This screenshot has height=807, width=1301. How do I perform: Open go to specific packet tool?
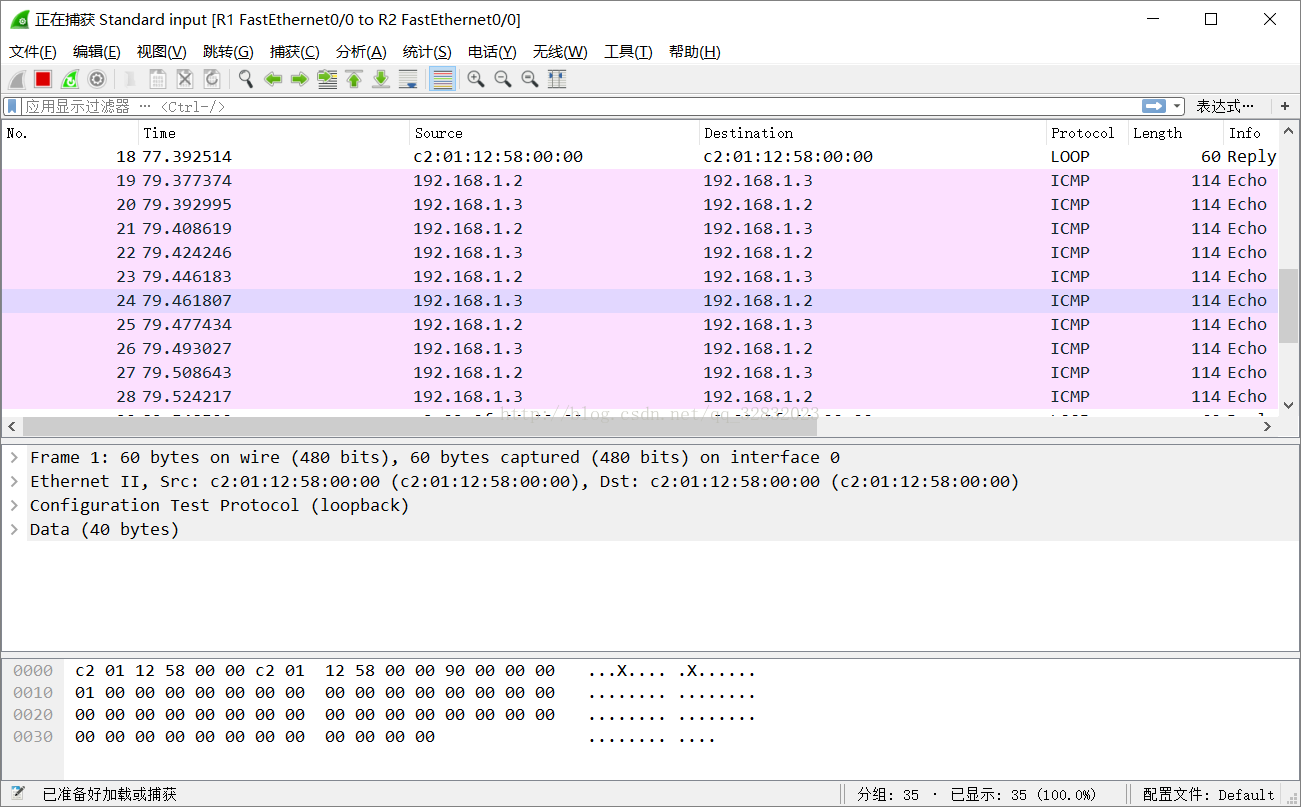pyautogui.click(x=327, y=79)
